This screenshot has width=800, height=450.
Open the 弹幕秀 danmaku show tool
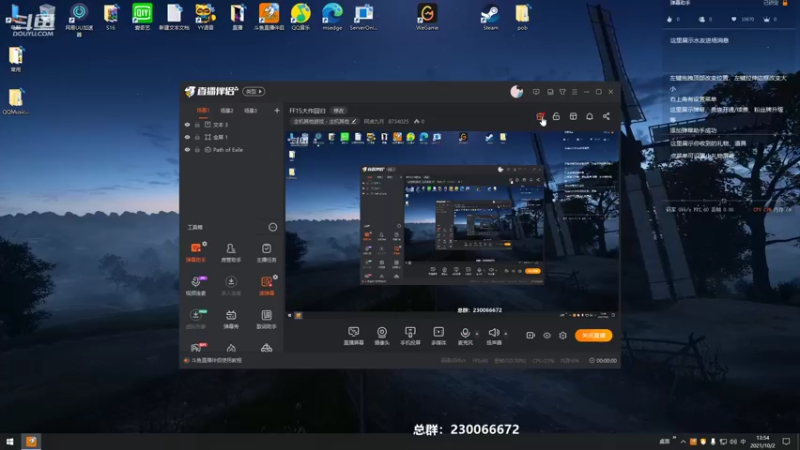[x=231, y=318]
